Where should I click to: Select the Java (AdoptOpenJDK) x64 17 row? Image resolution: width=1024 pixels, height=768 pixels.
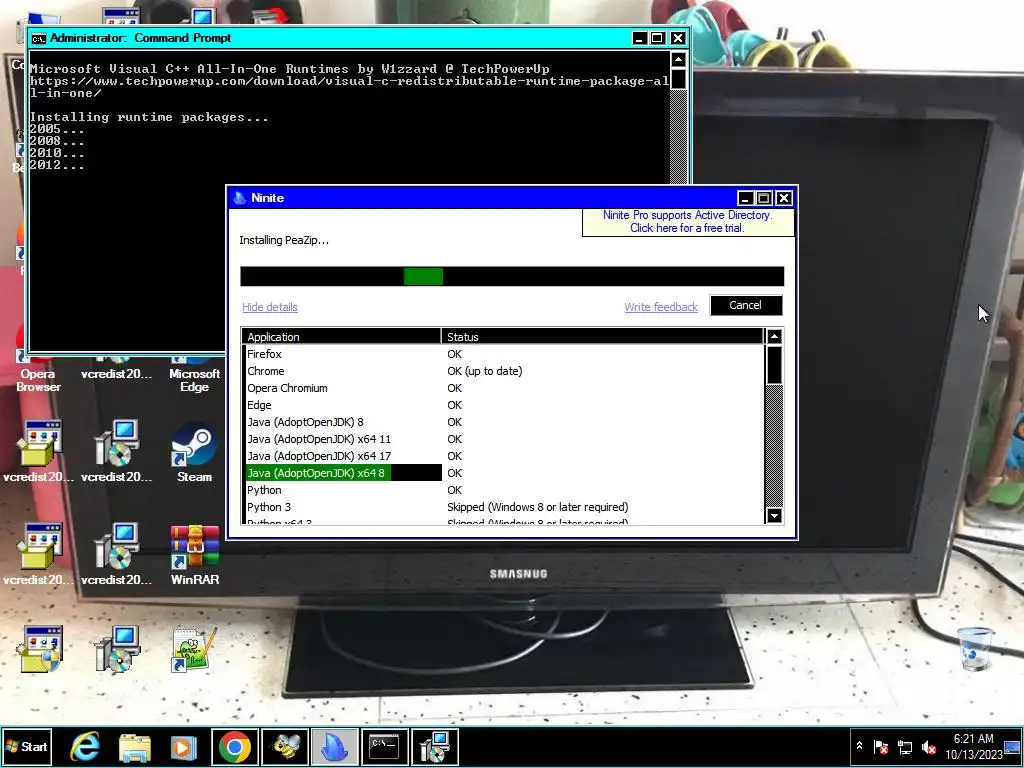pyautogui.click(x=503, y=456)
